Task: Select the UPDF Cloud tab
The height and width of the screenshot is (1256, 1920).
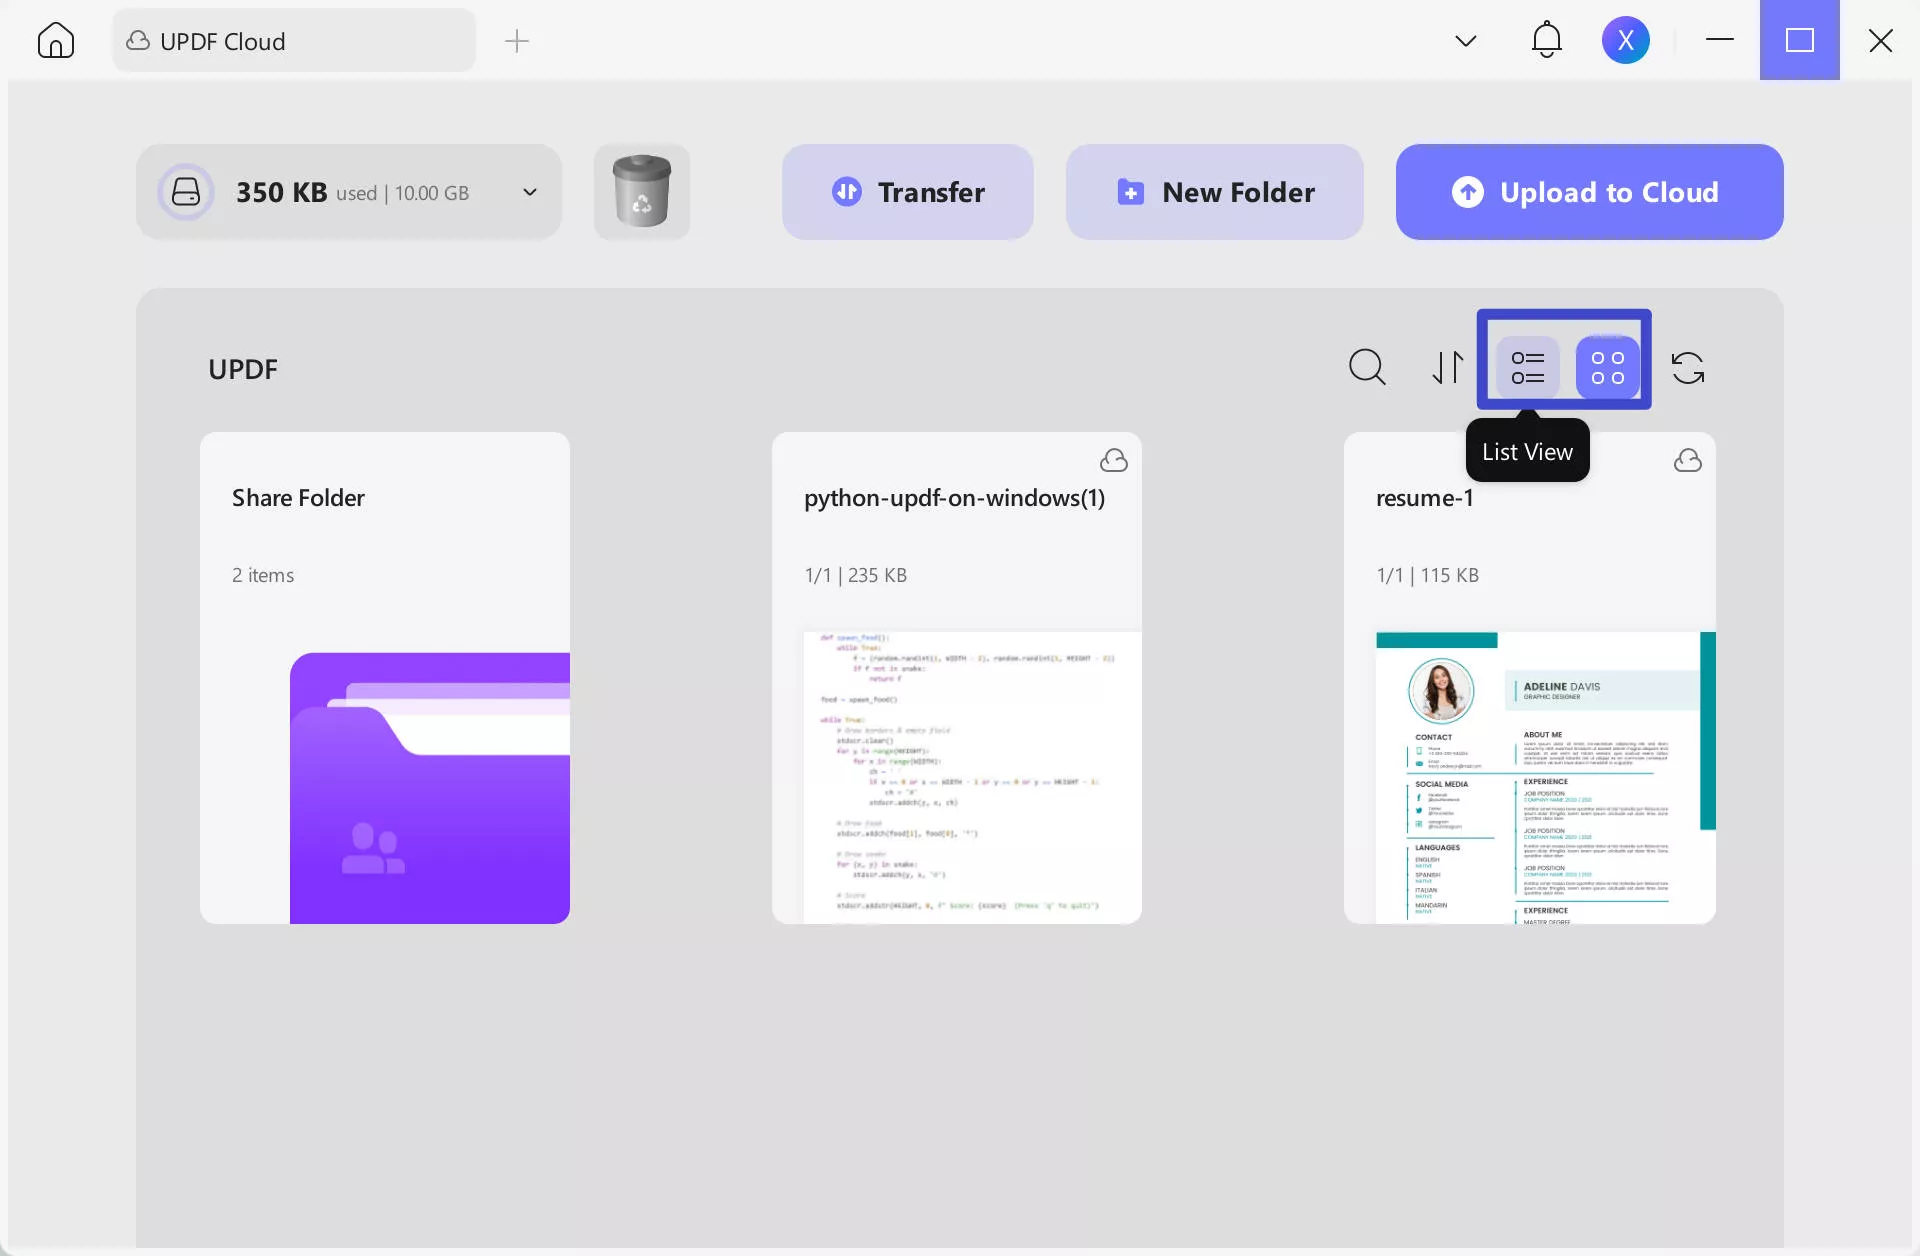Action: coord(293,41)
